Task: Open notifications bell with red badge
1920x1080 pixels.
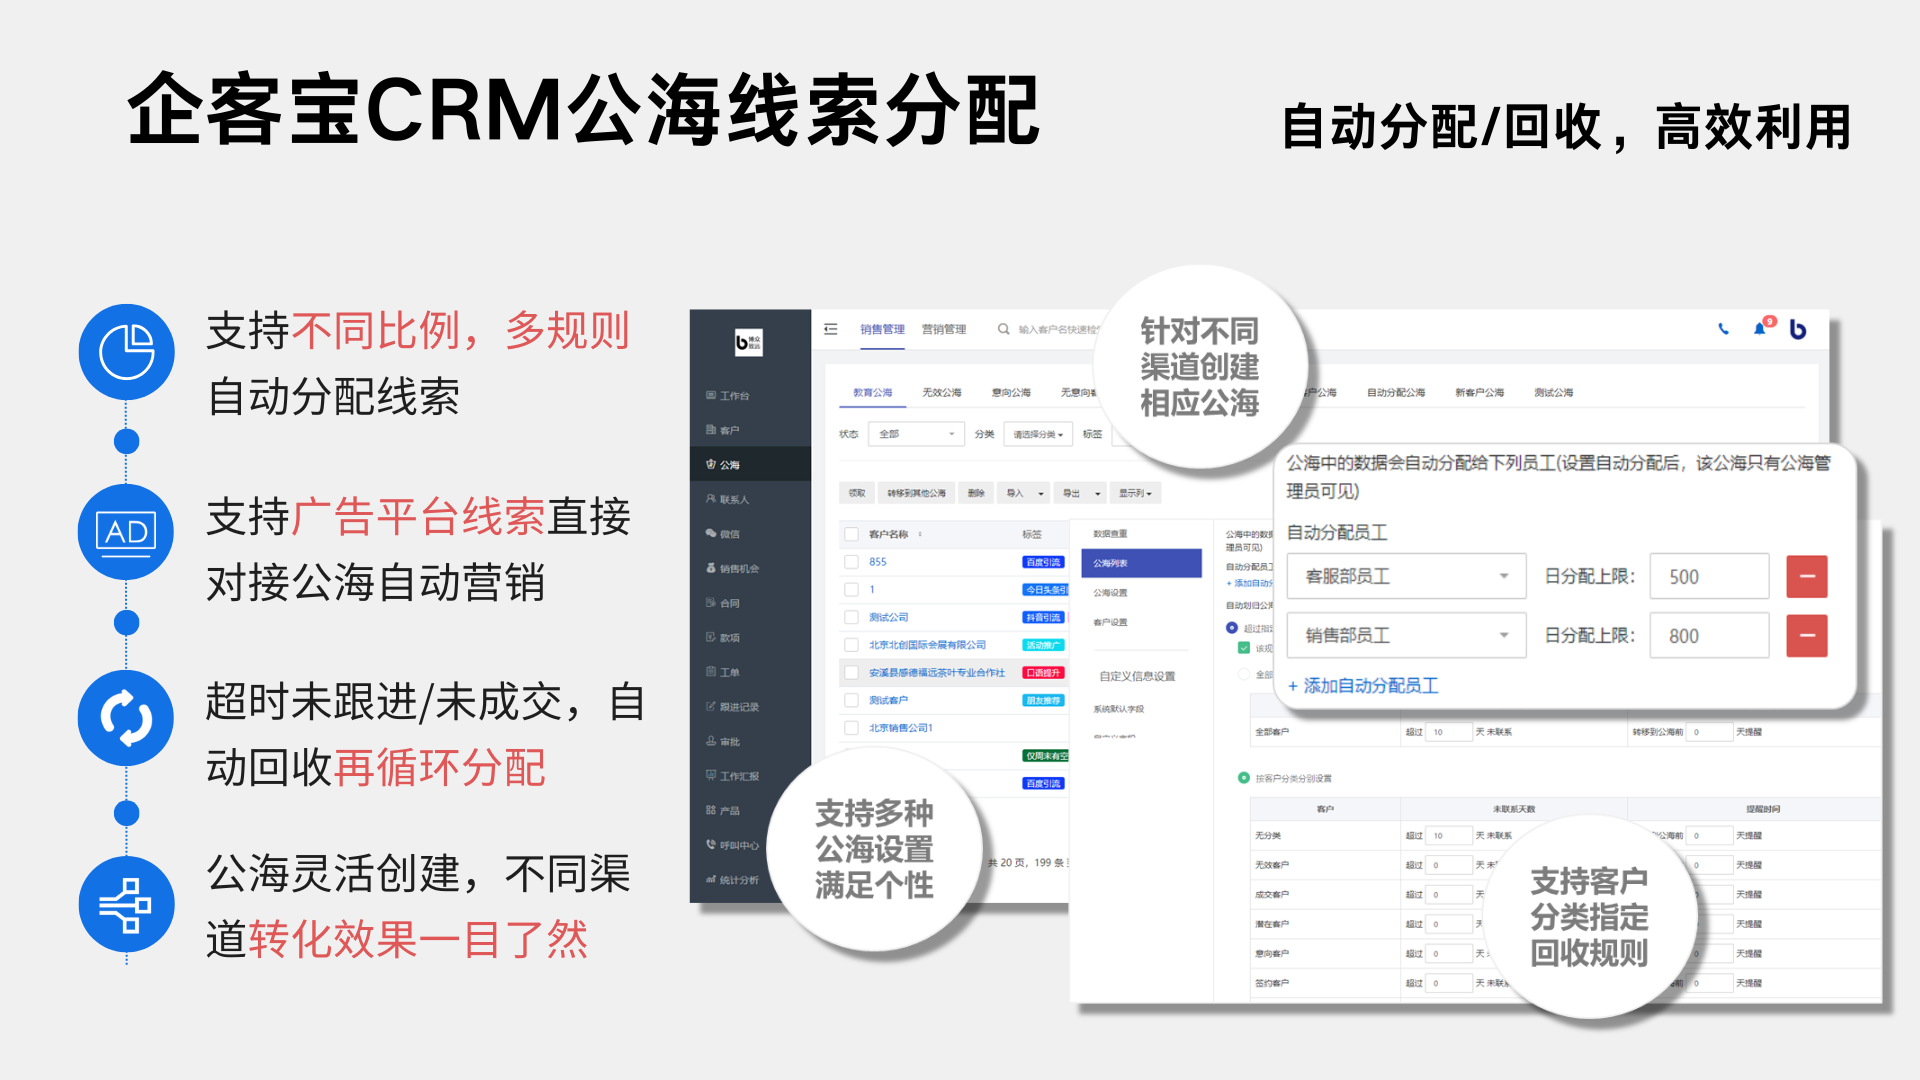Action: pos(1760,328)
